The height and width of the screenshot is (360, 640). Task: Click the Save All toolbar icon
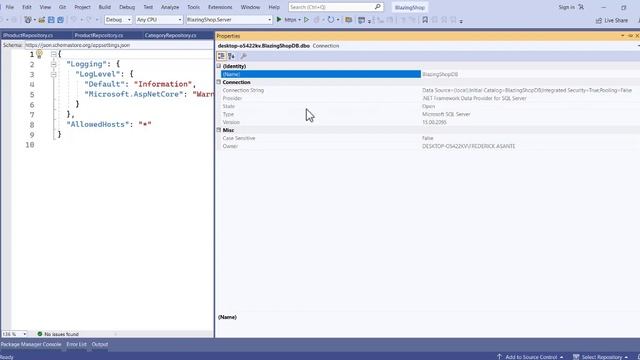[x=60, y=20]
